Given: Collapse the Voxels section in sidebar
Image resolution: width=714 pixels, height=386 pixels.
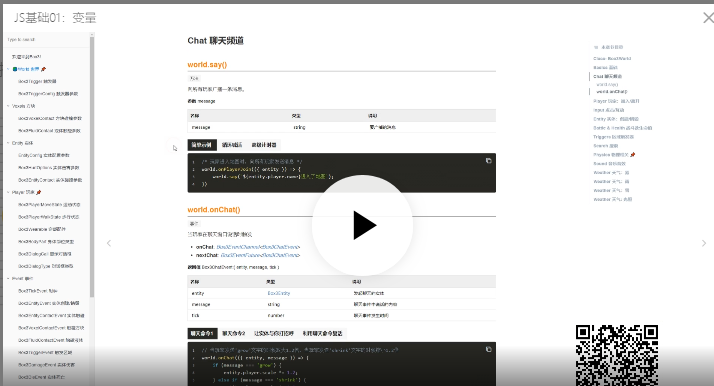Looking at the screenshot, I should pos(8,106).
